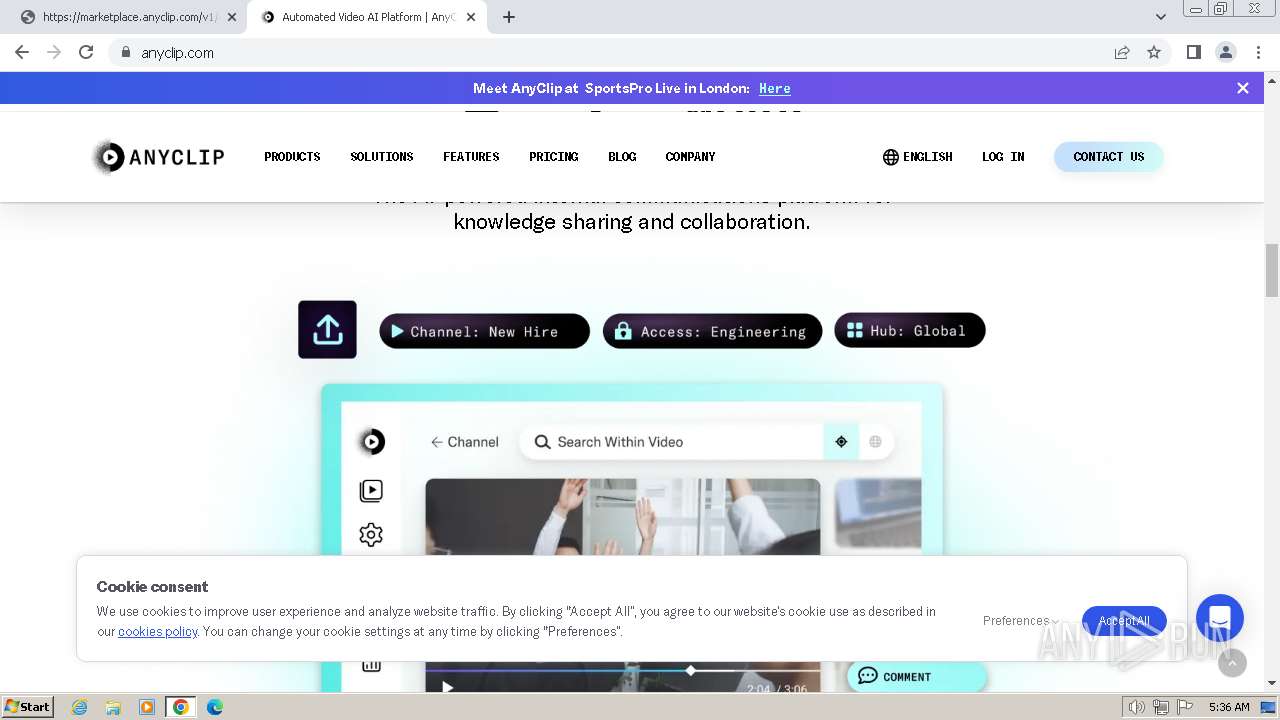This screenshot has width=1280, height=720.
Task: Reload the current page
Action: point(86,52)
